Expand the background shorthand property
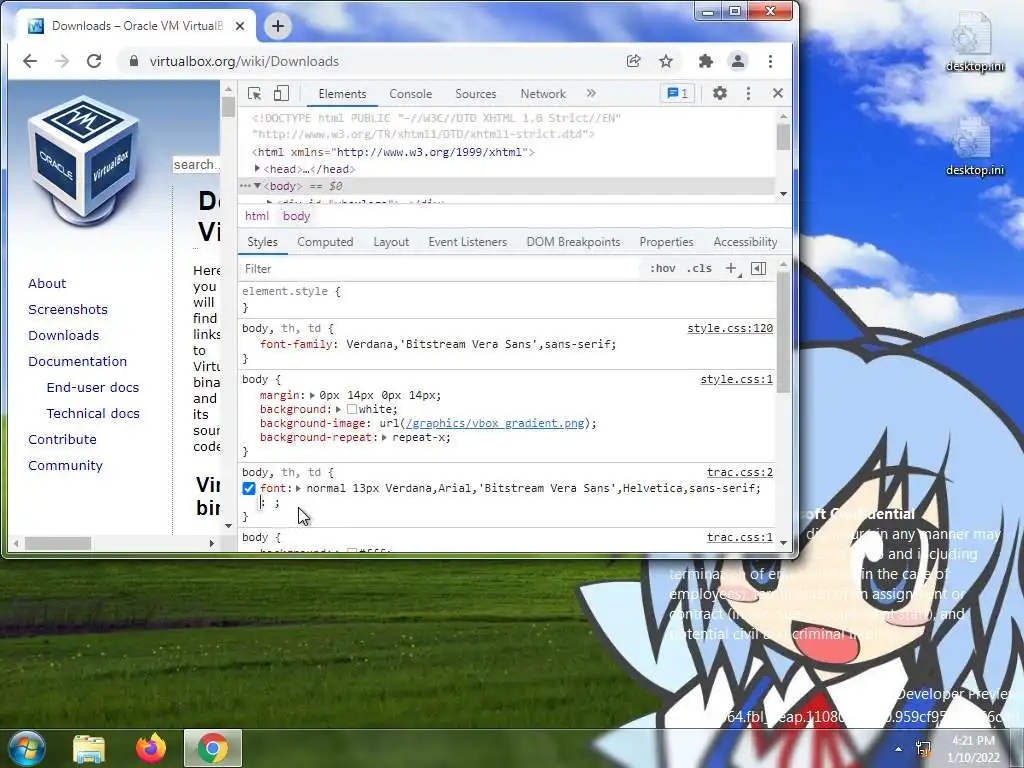1024x768 pixels. pyautogui.click(x=338, y=409)
